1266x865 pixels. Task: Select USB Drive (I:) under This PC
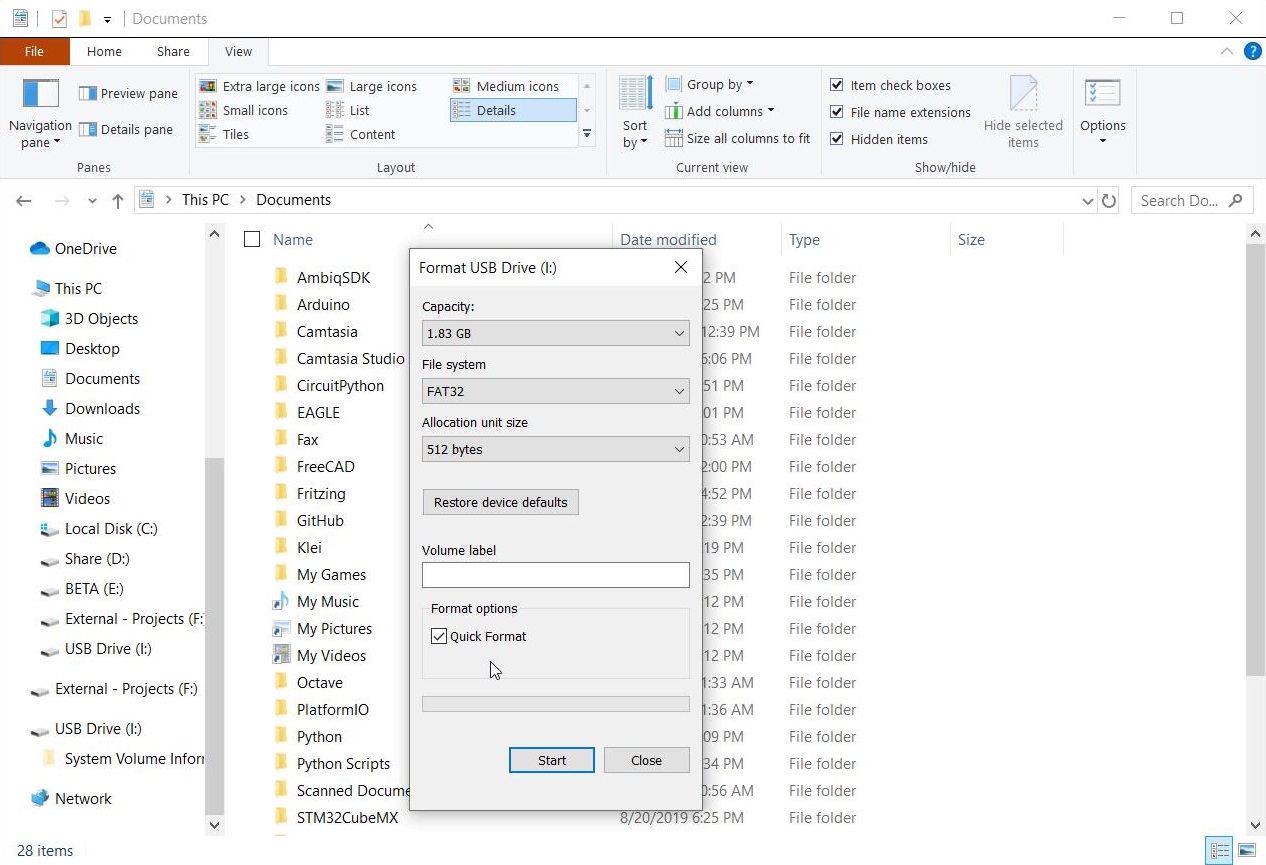pyautogui.click(x=108, y=649)
